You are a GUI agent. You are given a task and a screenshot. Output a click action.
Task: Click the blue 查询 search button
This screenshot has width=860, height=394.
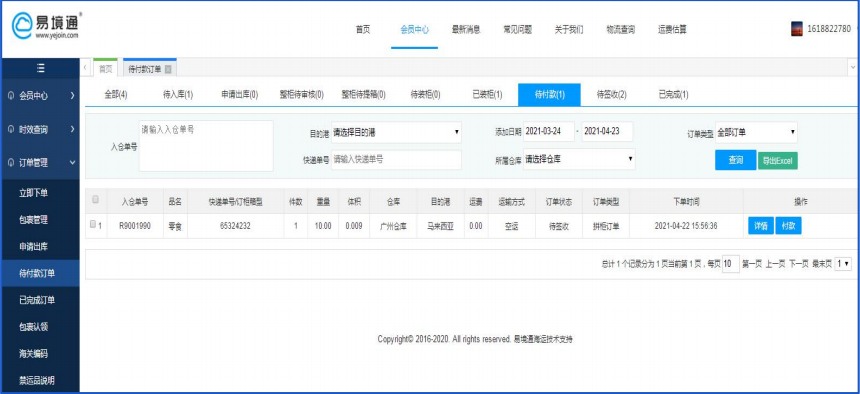735,160
